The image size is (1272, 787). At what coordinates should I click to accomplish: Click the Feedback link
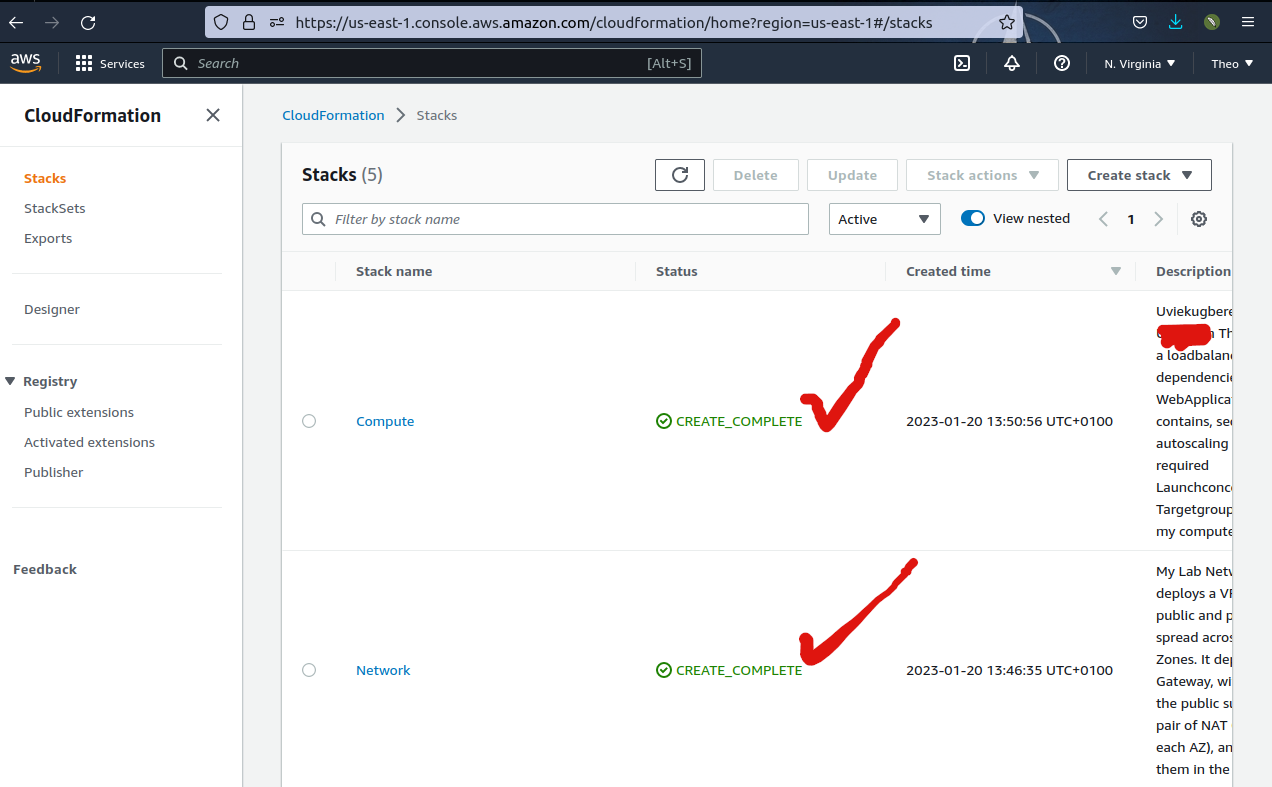[45, 569]
